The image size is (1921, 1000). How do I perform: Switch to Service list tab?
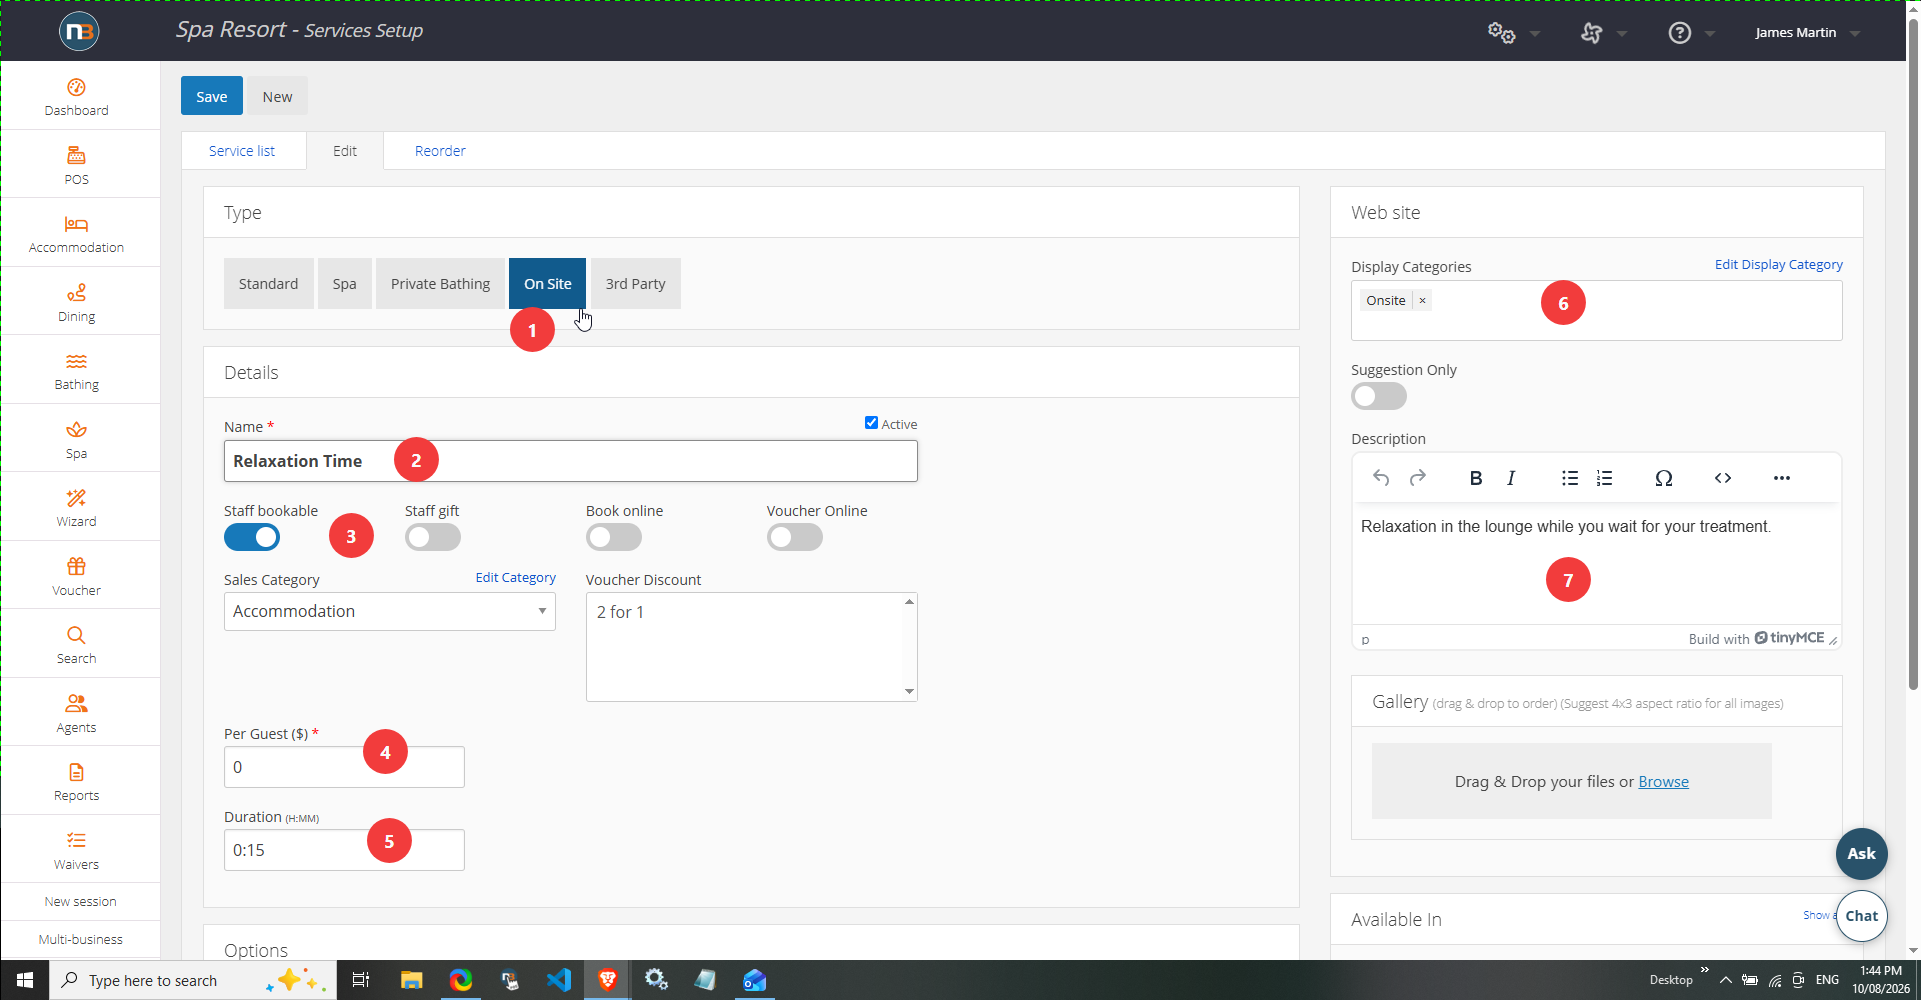[x=242, y=151]
